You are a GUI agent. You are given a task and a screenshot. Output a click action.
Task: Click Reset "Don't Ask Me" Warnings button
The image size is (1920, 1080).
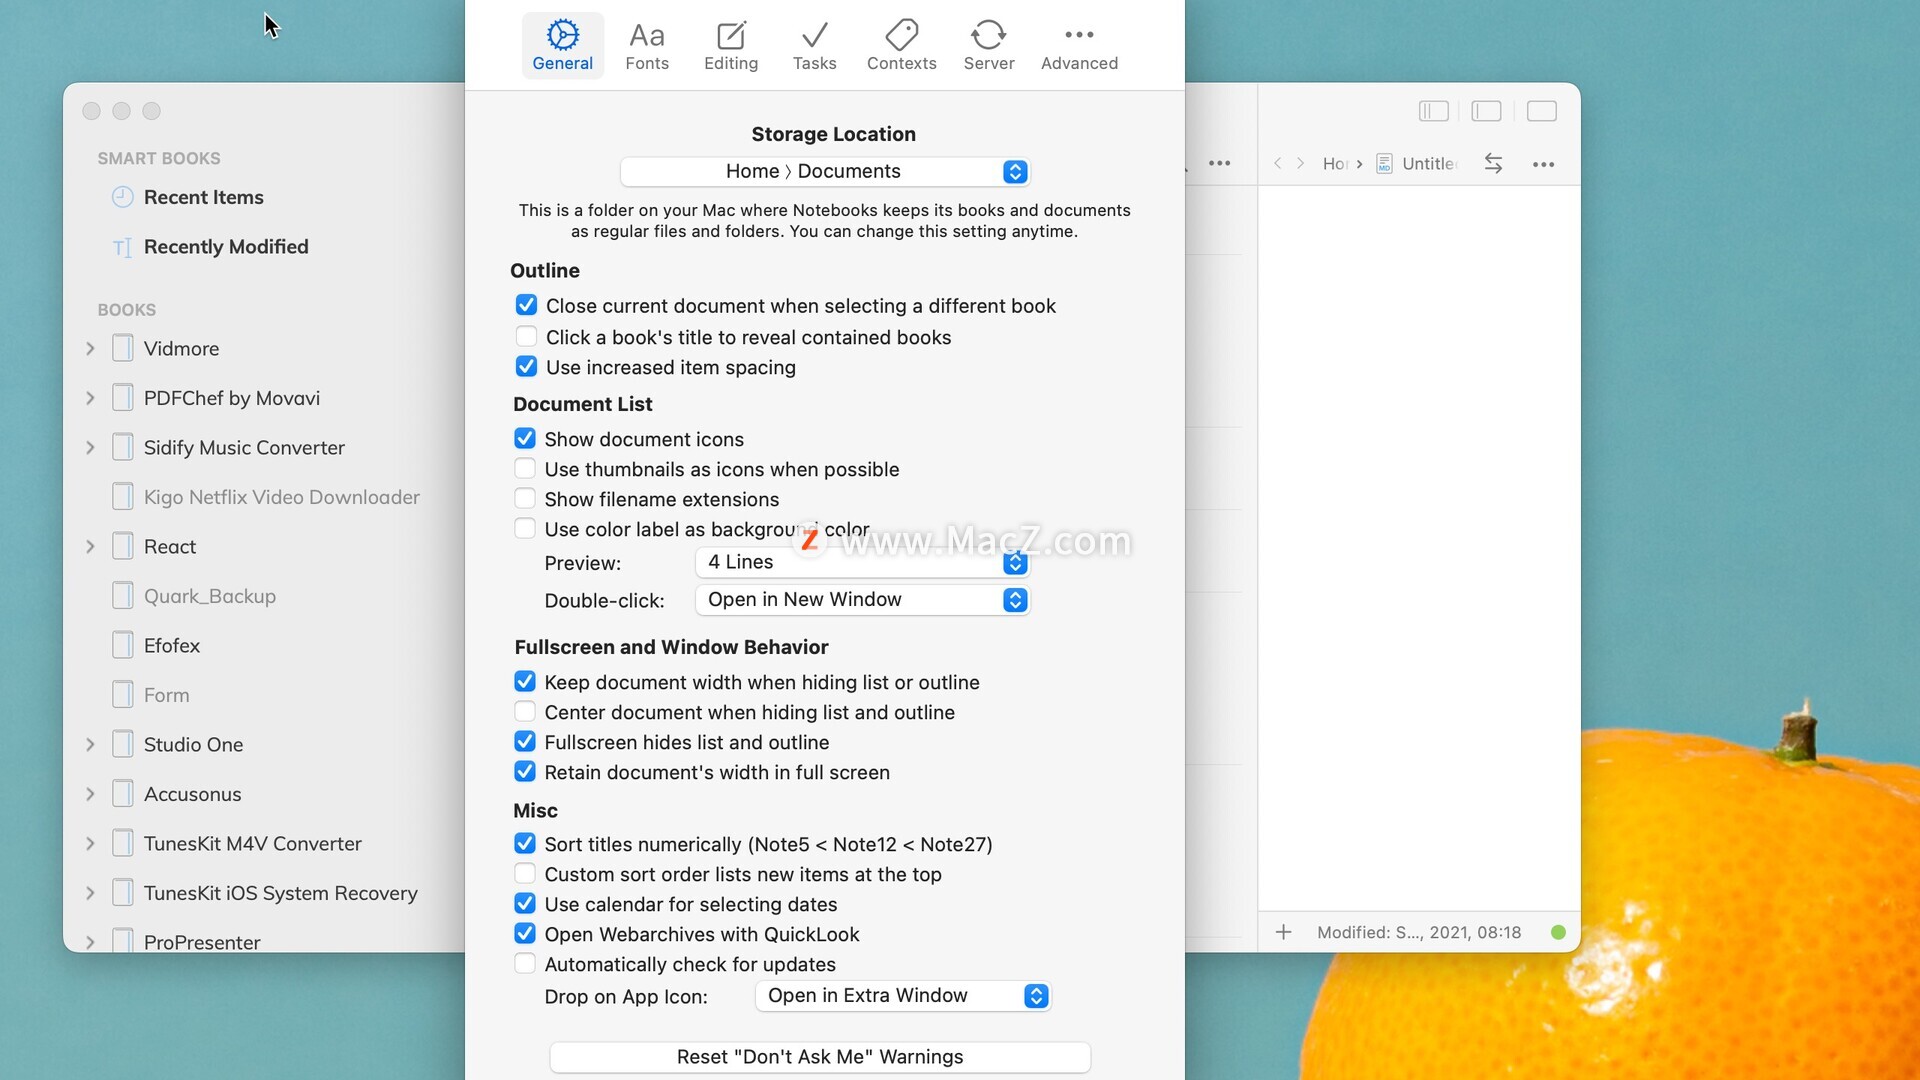820,1057
